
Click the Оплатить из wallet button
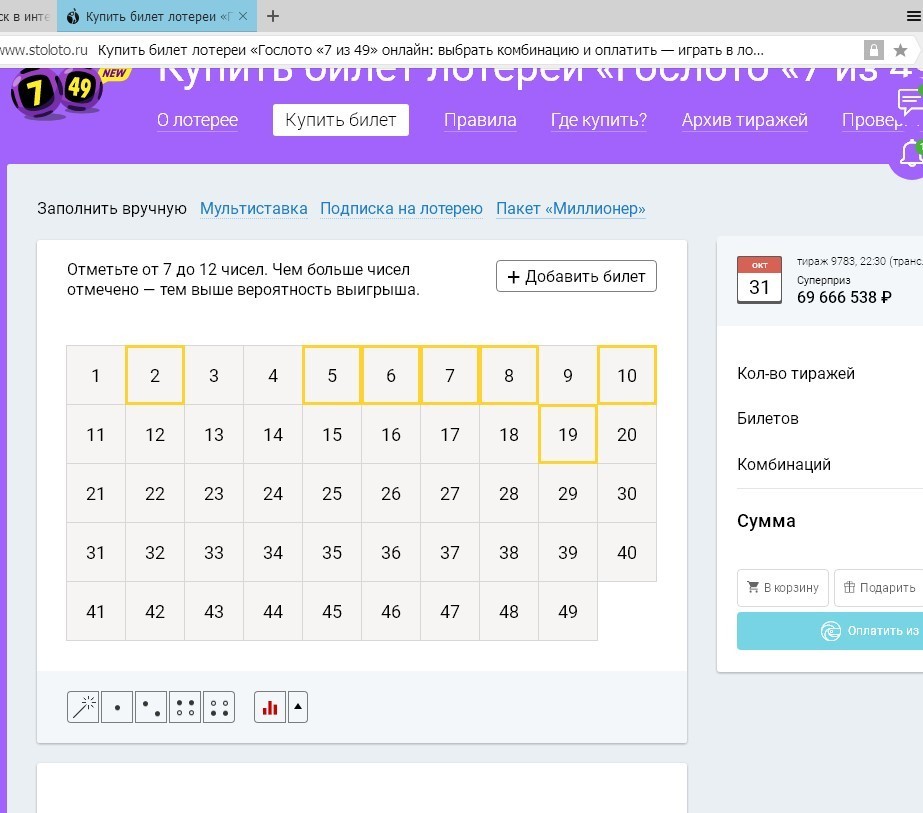coord(830,631)
